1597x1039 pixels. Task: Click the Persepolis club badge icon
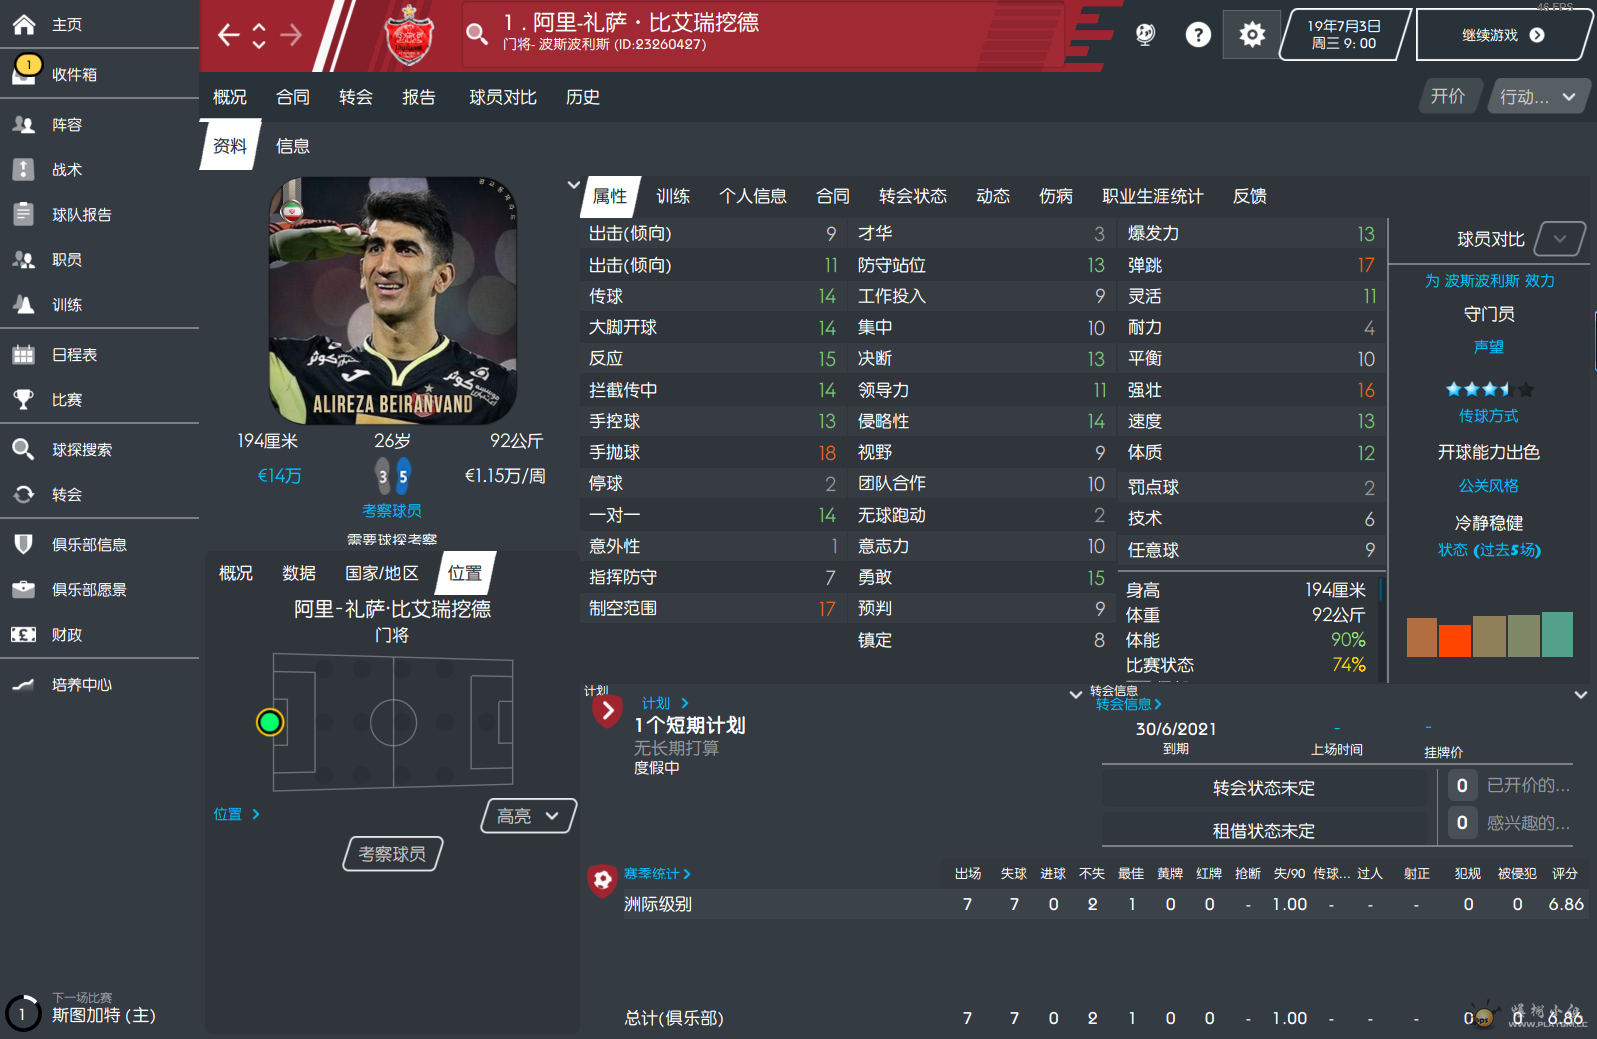pyautogui.click(x=409, y=35)
